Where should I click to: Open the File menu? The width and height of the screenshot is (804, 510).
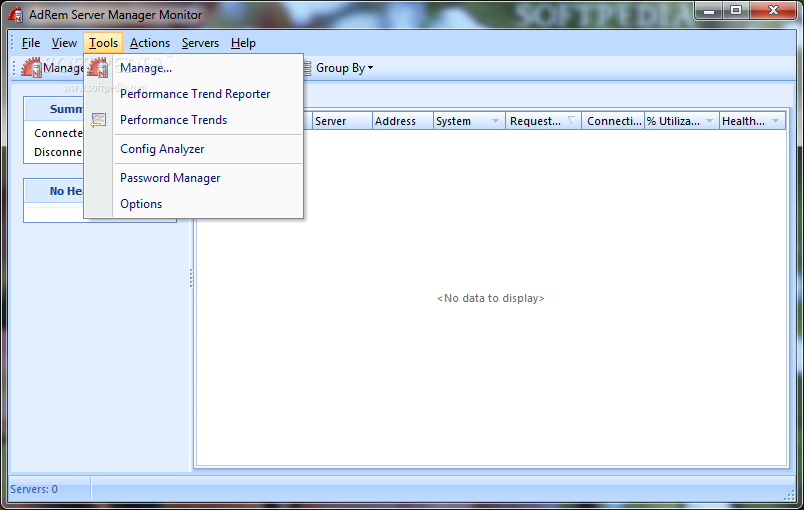click(31, 43)
